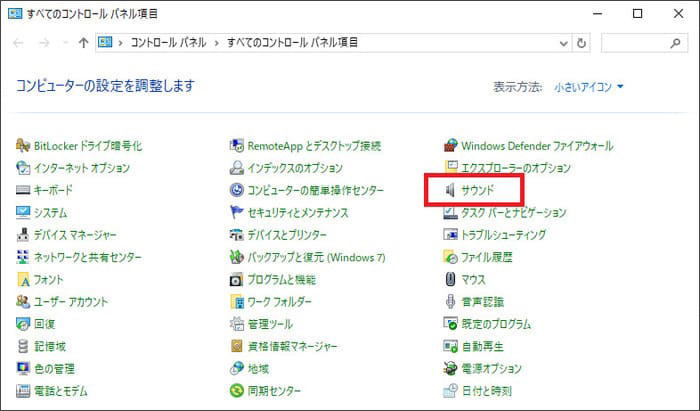
Task: Click the 回復 recovery icon
Action: (x=23, y=324)
